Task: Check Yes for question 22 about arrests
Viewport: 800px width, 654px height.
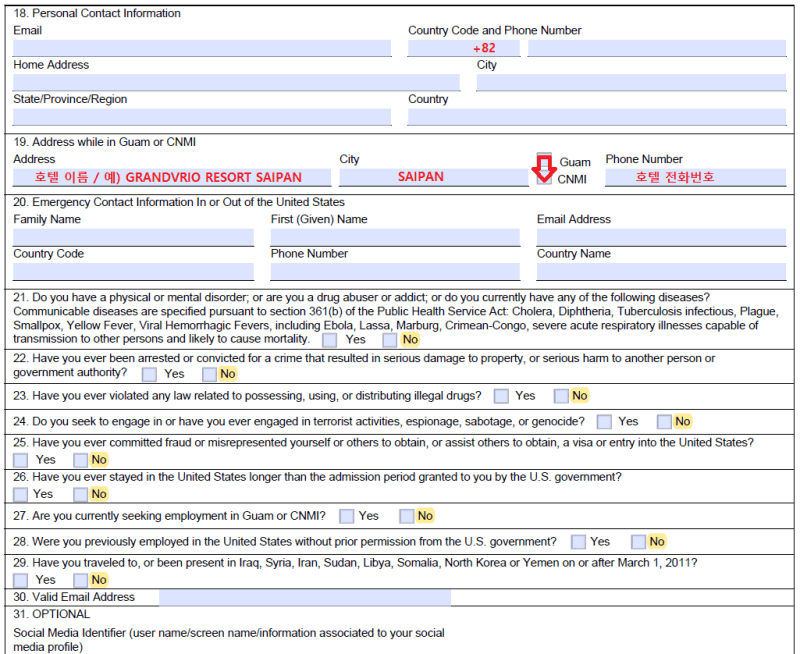Action: (149, 374)
